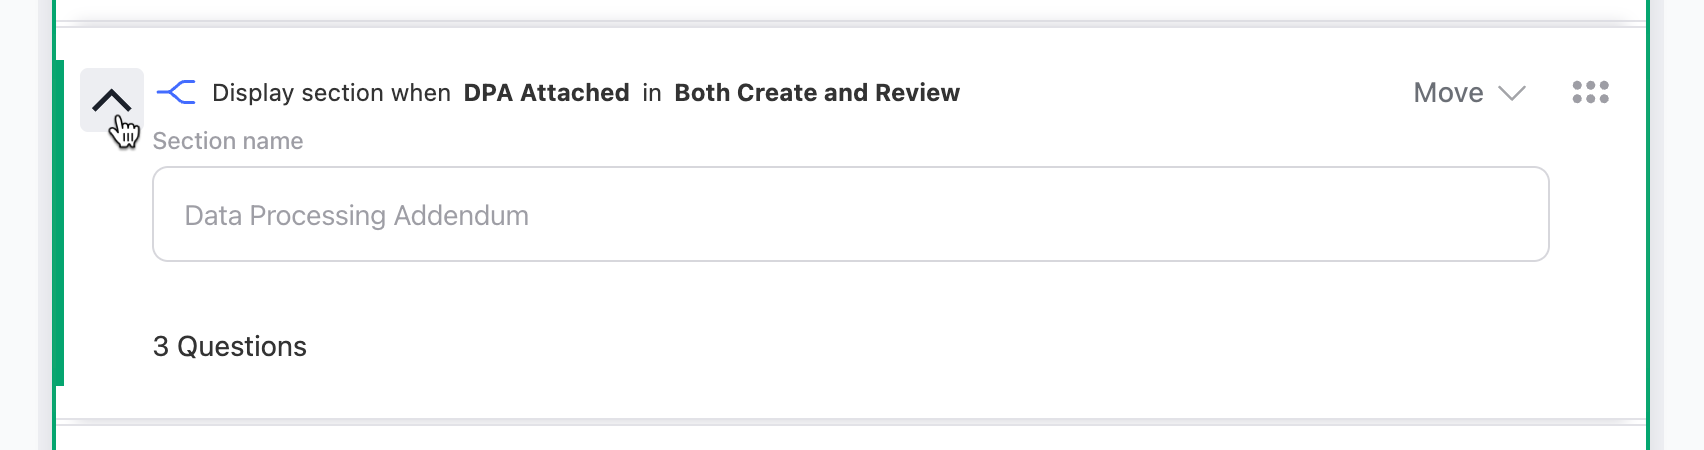Screen dimensions: 1704x450
Task: Collapse the section using the up chevron
Action: [111, 100]
